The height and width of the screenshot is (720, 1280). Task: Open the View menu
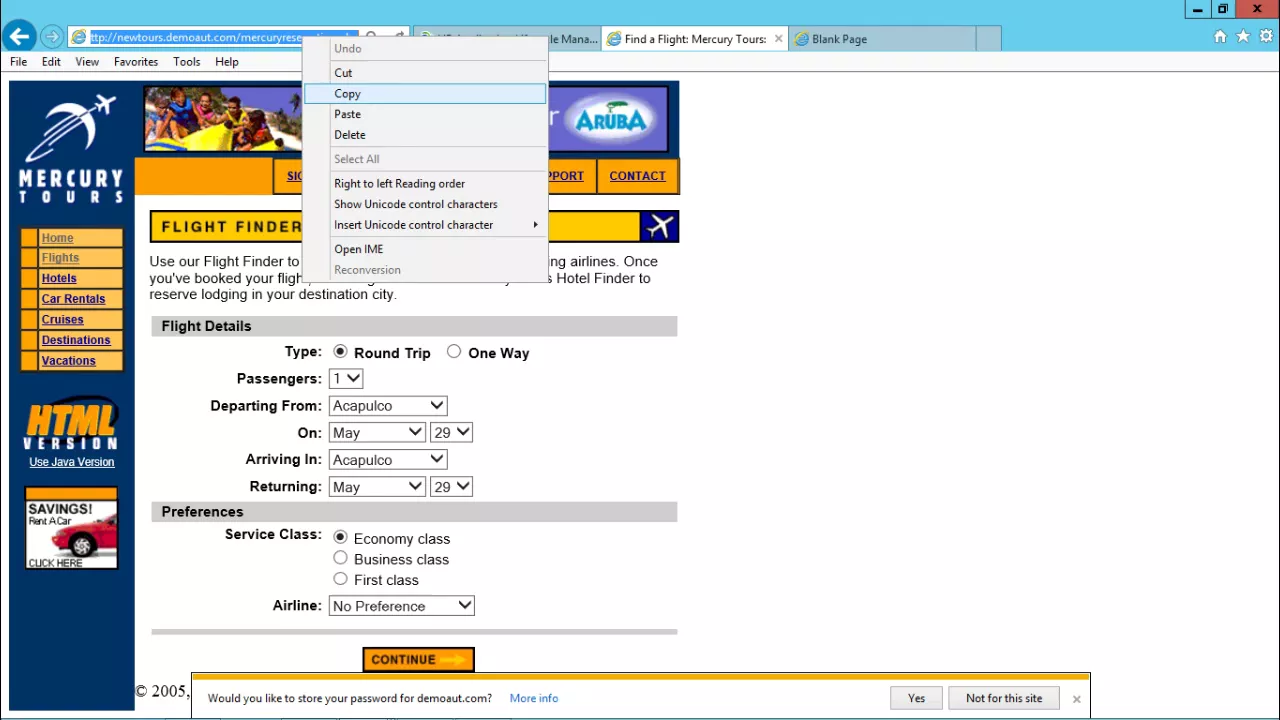click(x=87, y=62)
